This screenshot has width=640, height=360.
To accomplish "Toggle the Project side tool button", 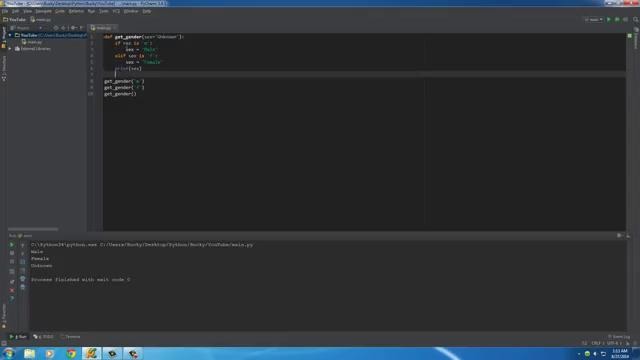I will [x=4, y=38].
